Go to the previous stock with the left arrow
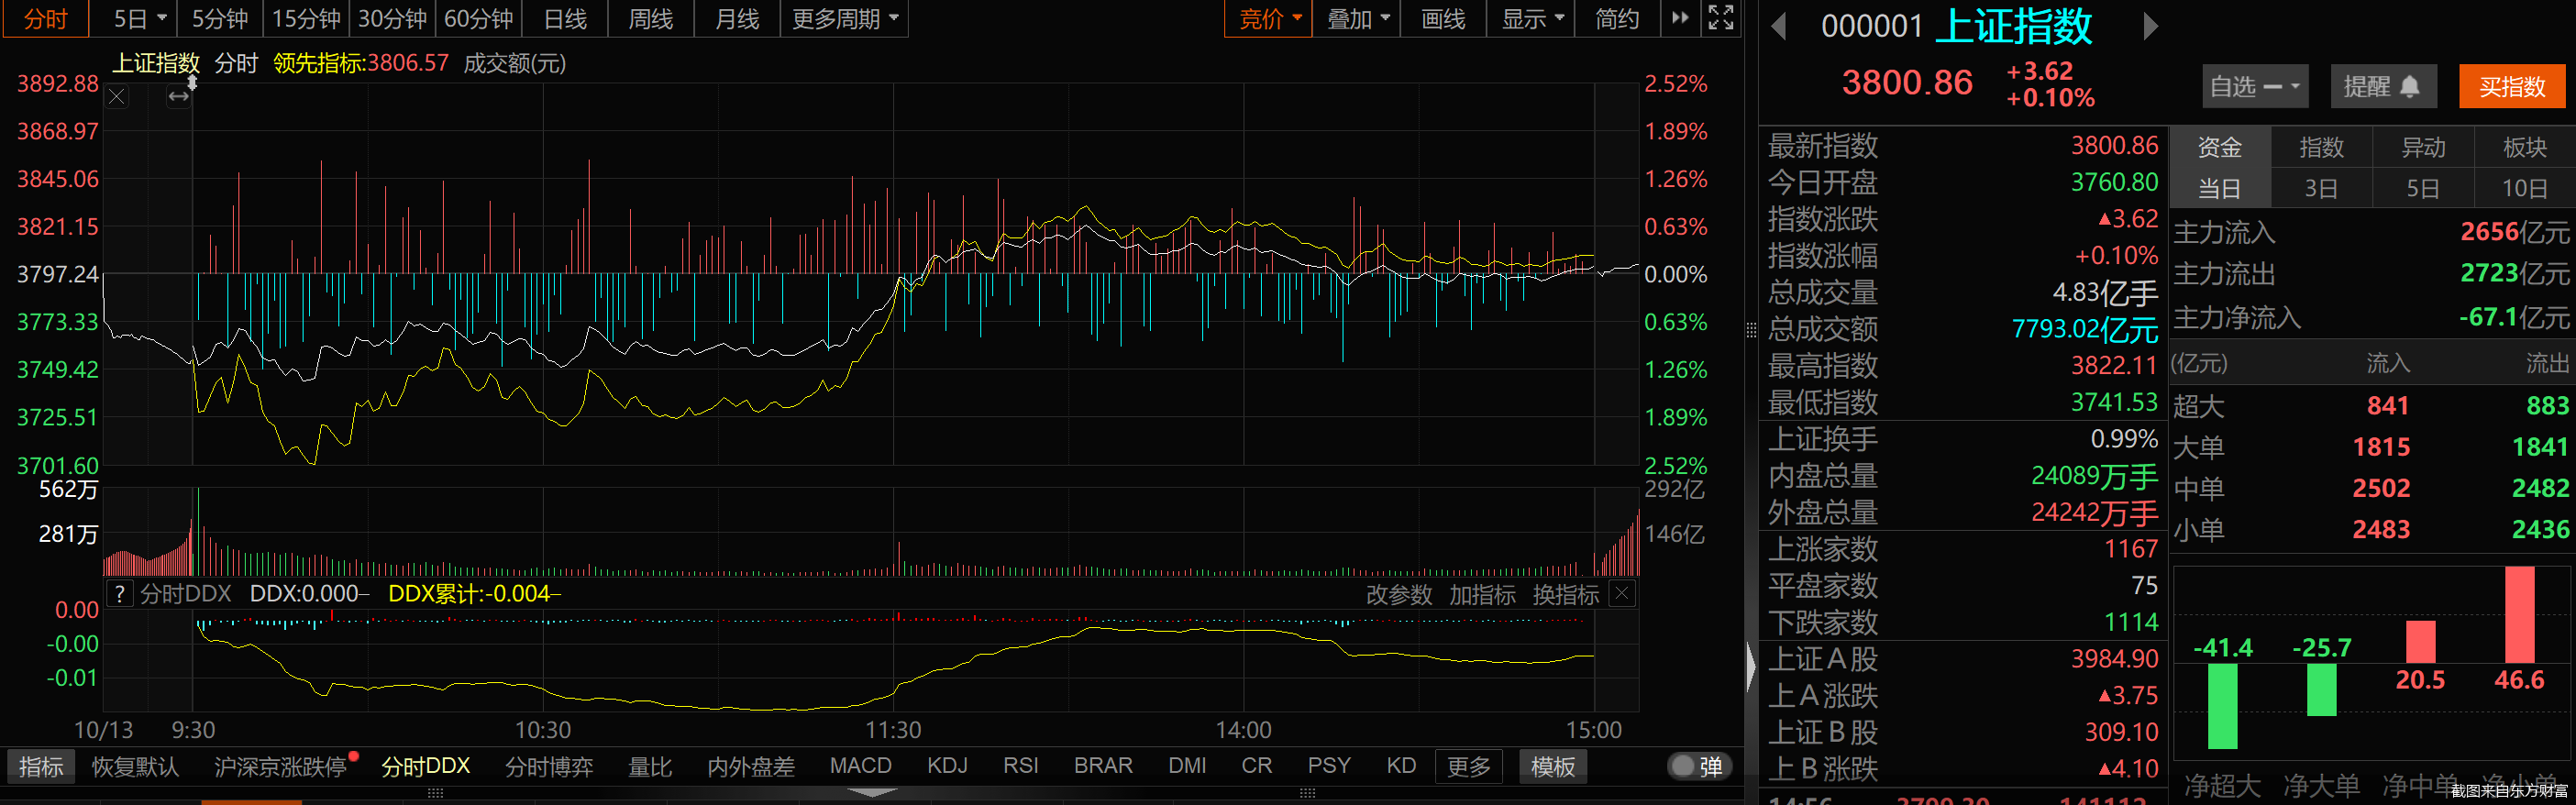The image size is (2576, 805). [1778, 27]
